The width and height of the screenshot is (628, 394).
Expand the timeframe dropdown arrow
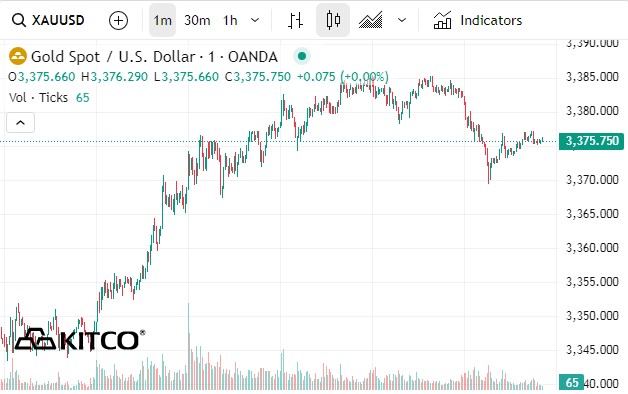[x=255, y=20]
